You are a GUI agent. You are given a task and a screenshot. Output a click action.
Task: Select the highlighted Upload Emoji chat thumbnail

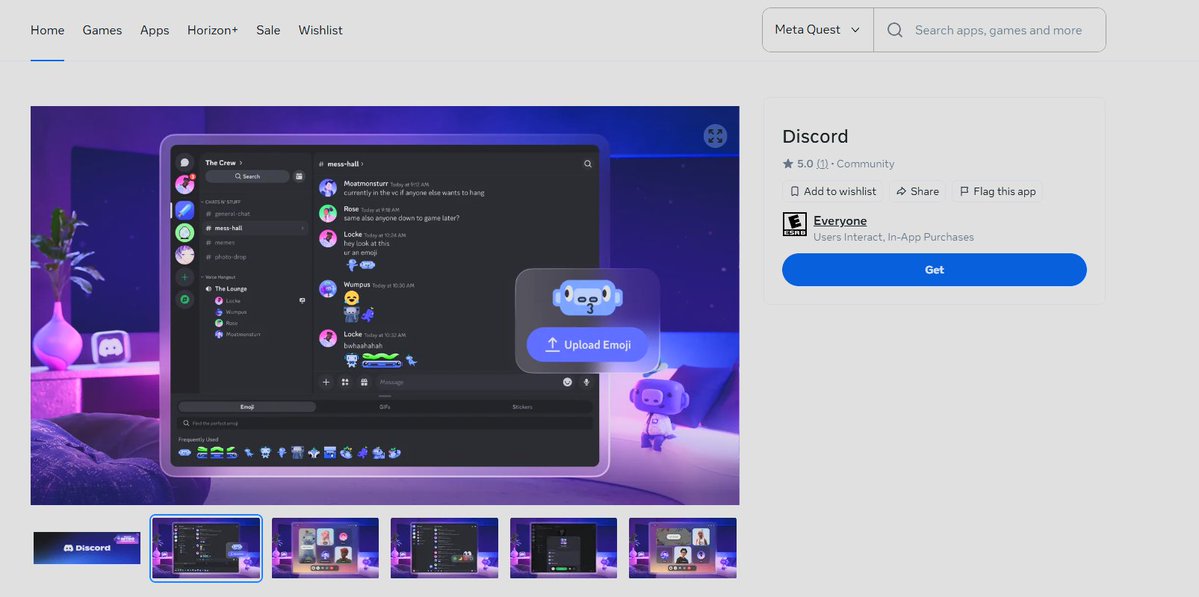click(206, 548)
